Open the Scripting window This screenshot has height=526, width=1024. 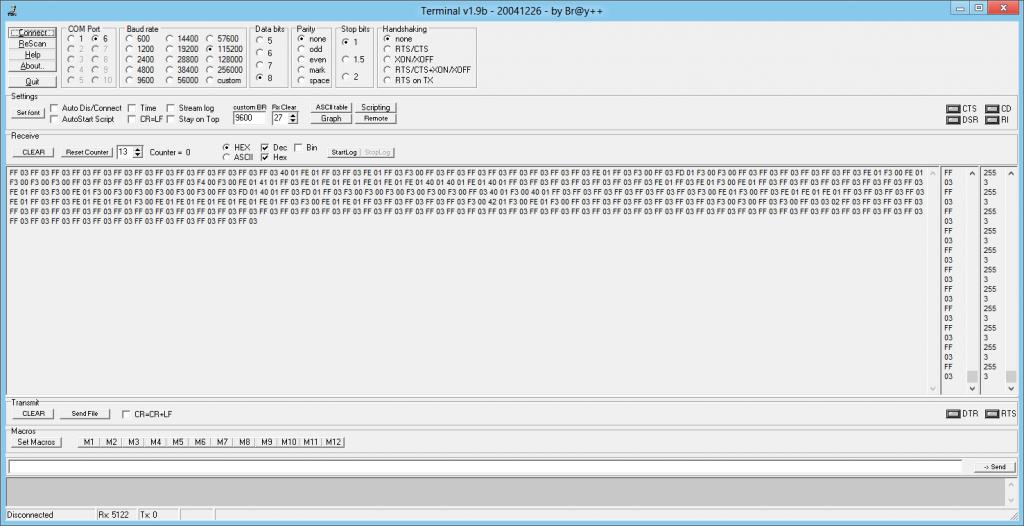[376, 107]
